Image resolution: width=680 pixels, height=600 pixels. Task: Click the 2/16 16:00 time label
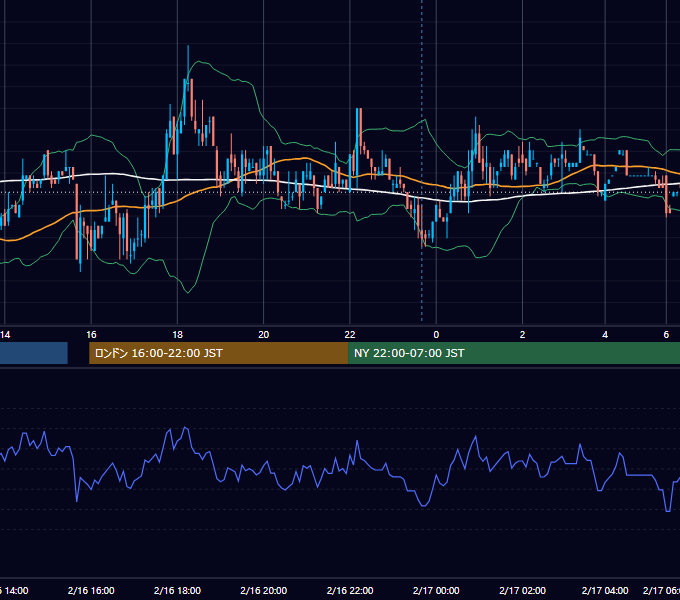click(91, 590)
